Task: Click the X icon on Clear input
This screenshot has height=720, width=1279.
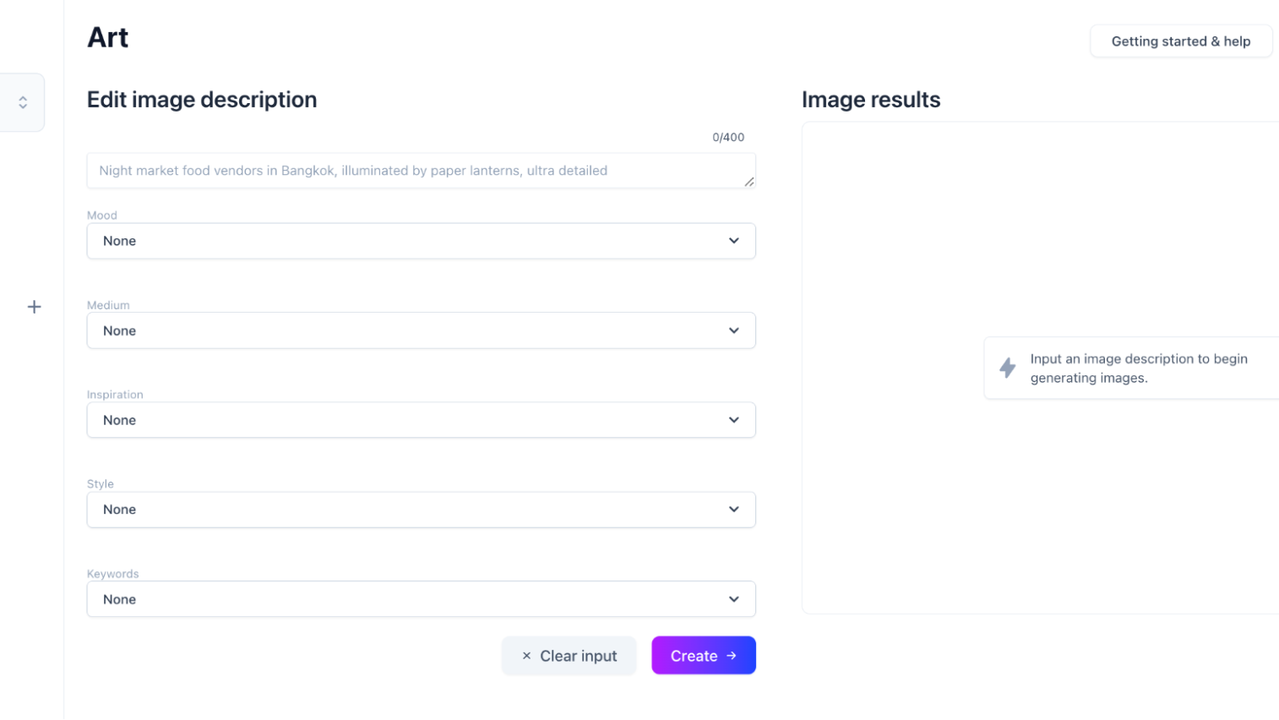Action: pos(526,656)
